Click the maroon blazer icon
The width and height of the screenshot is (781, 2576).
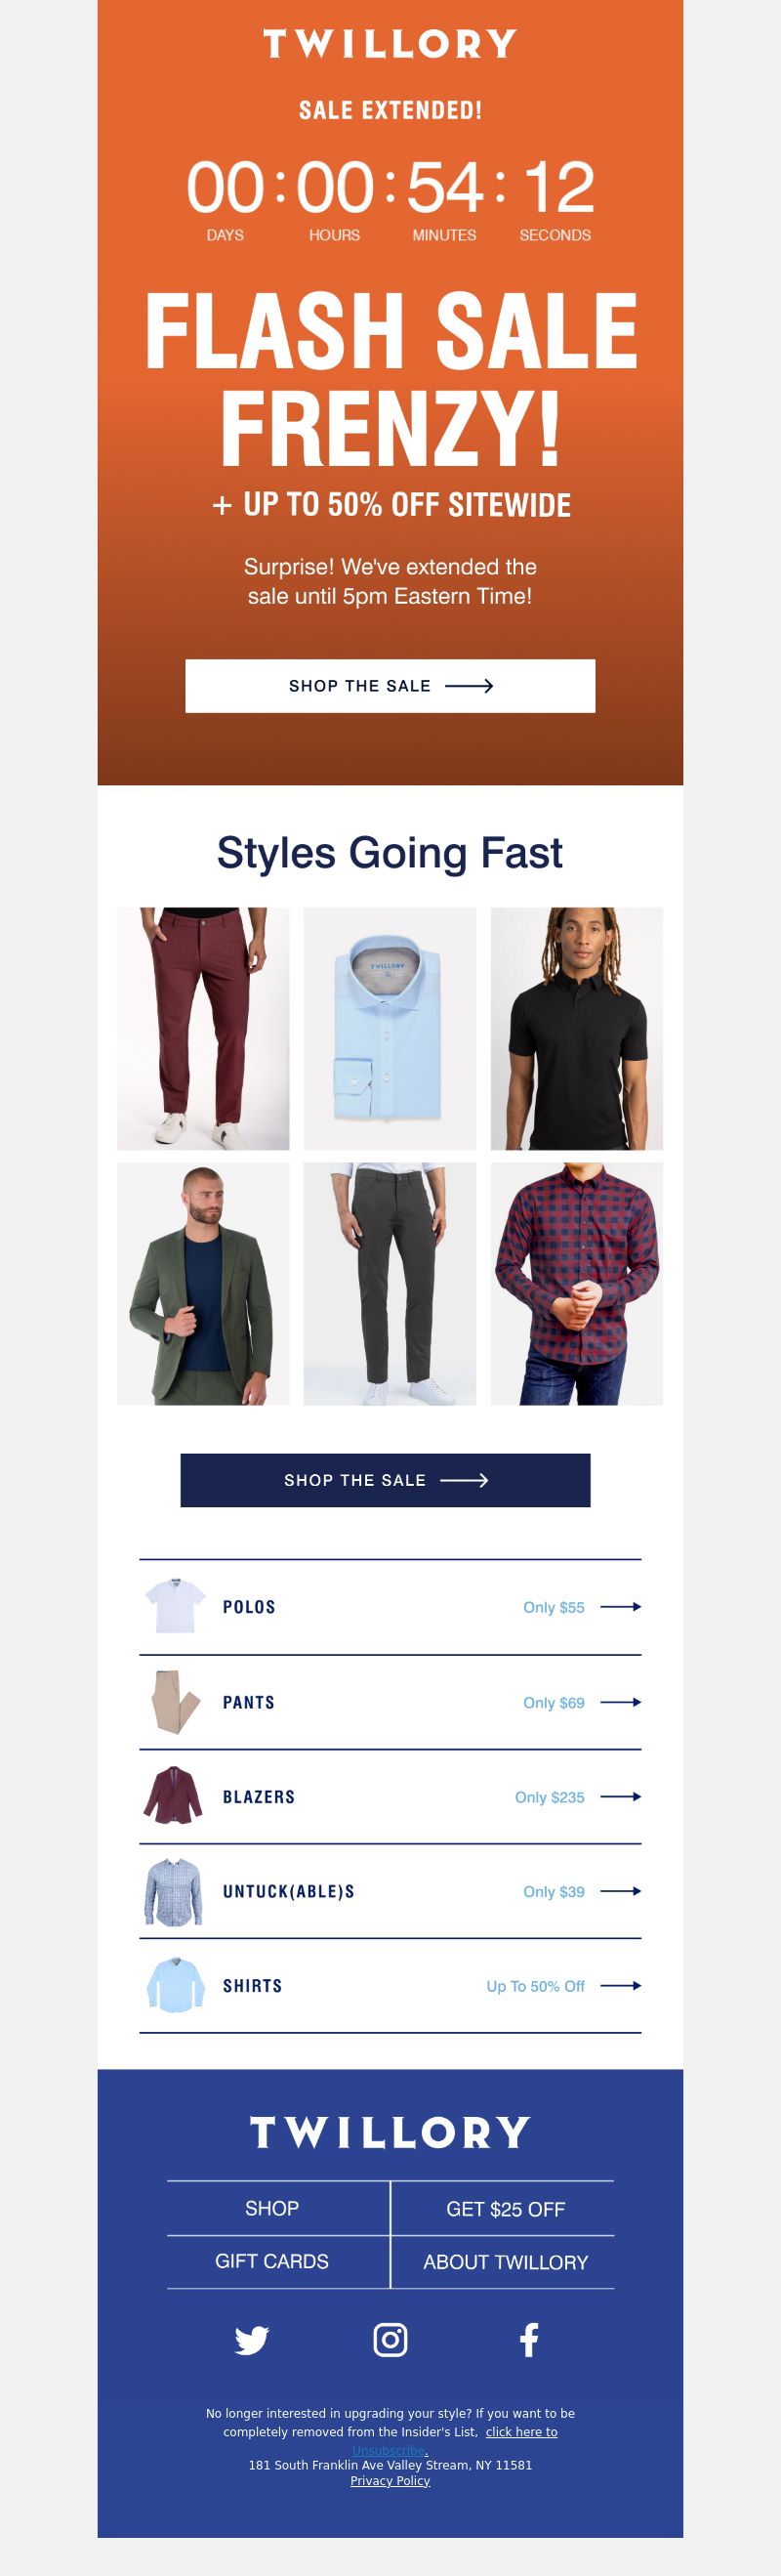click(x=173, y=1796)
